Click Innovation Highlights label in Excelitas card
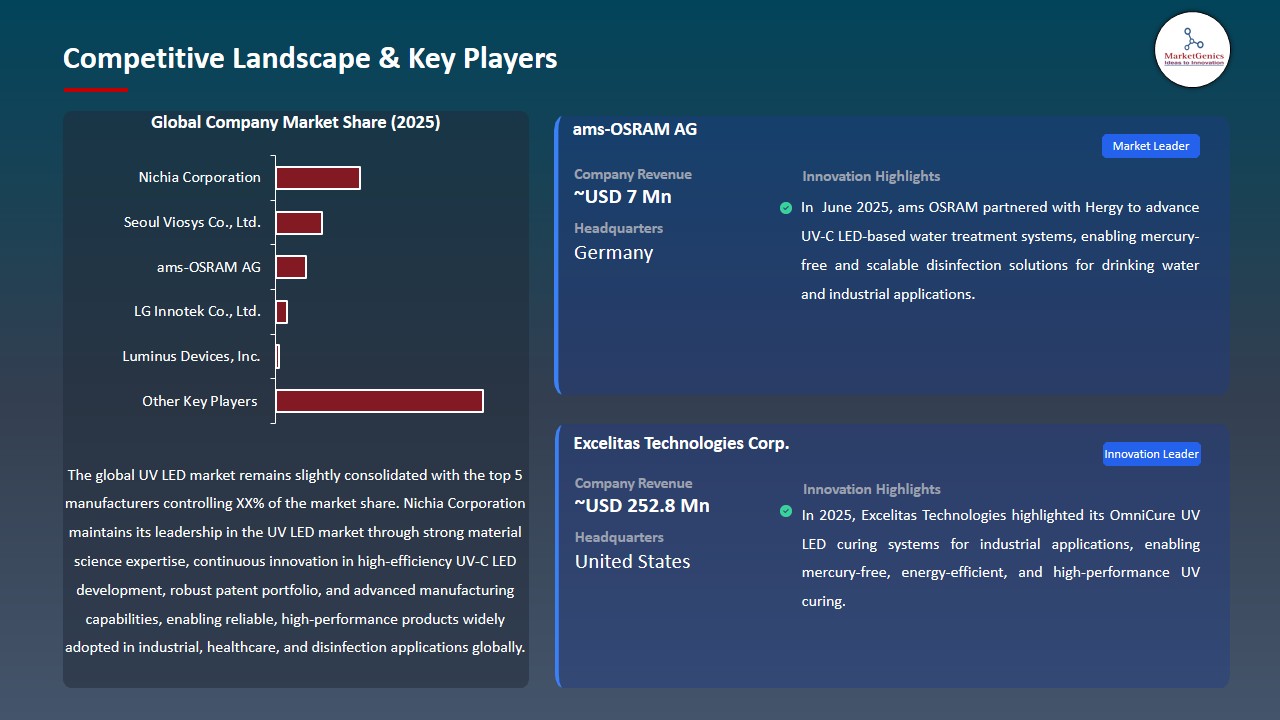The height and width of the screenshot is (720, 1280). tap(871, 489)
